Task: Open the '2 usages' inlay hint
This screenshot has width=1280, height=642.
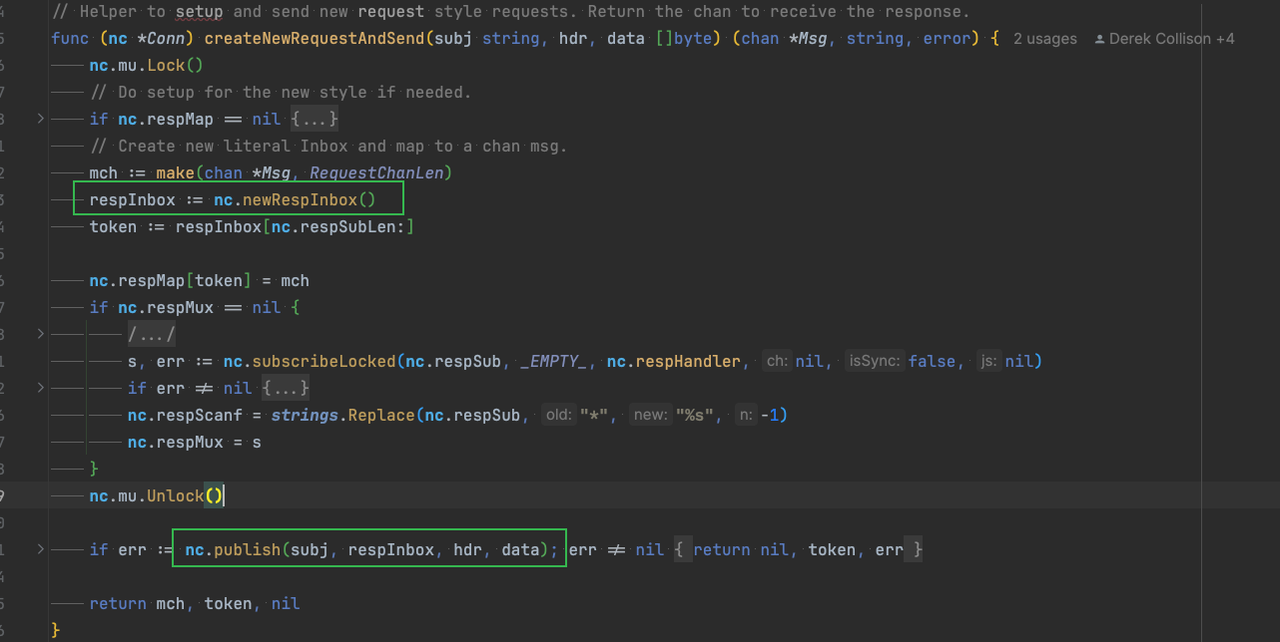Action: pyautogui.click(x=1045, y=39)
